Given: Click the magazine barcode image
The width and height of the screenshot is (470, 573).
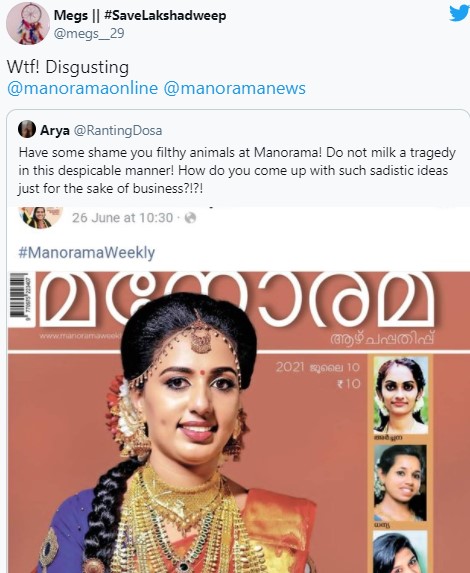Looking at the screenshot, I should coord(20,297).
